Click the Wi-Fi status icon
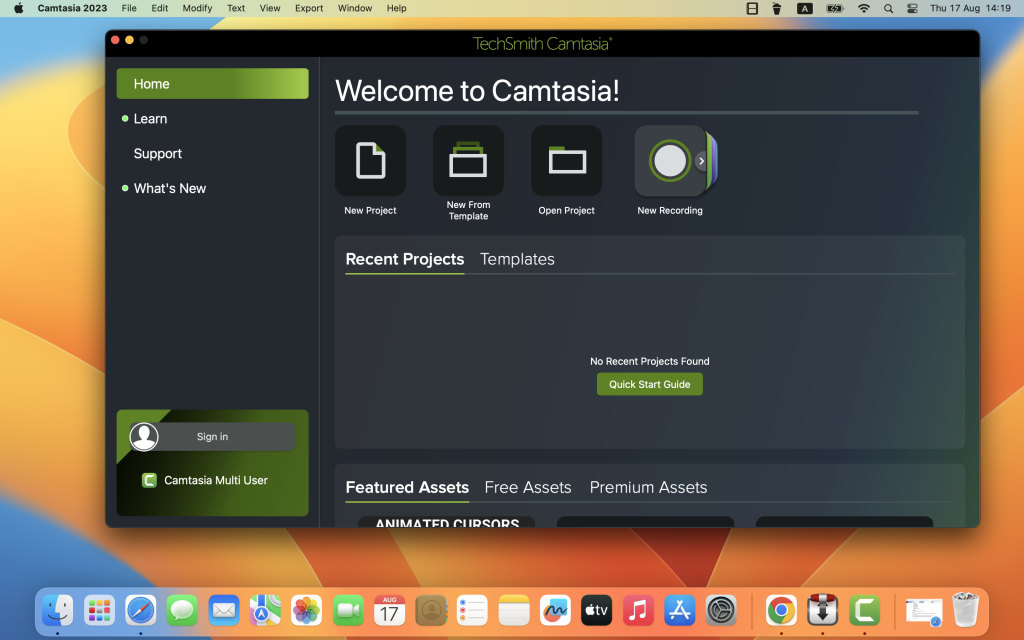This screenshot has width=1024, height=640. coord(863,8)
